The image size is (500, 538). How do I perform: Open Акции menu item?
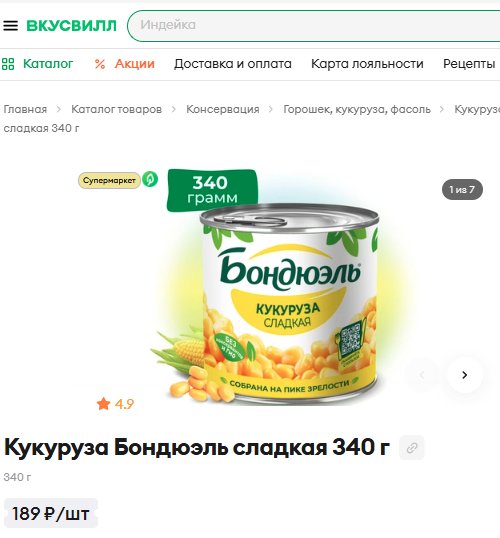(x=135, y=64)
